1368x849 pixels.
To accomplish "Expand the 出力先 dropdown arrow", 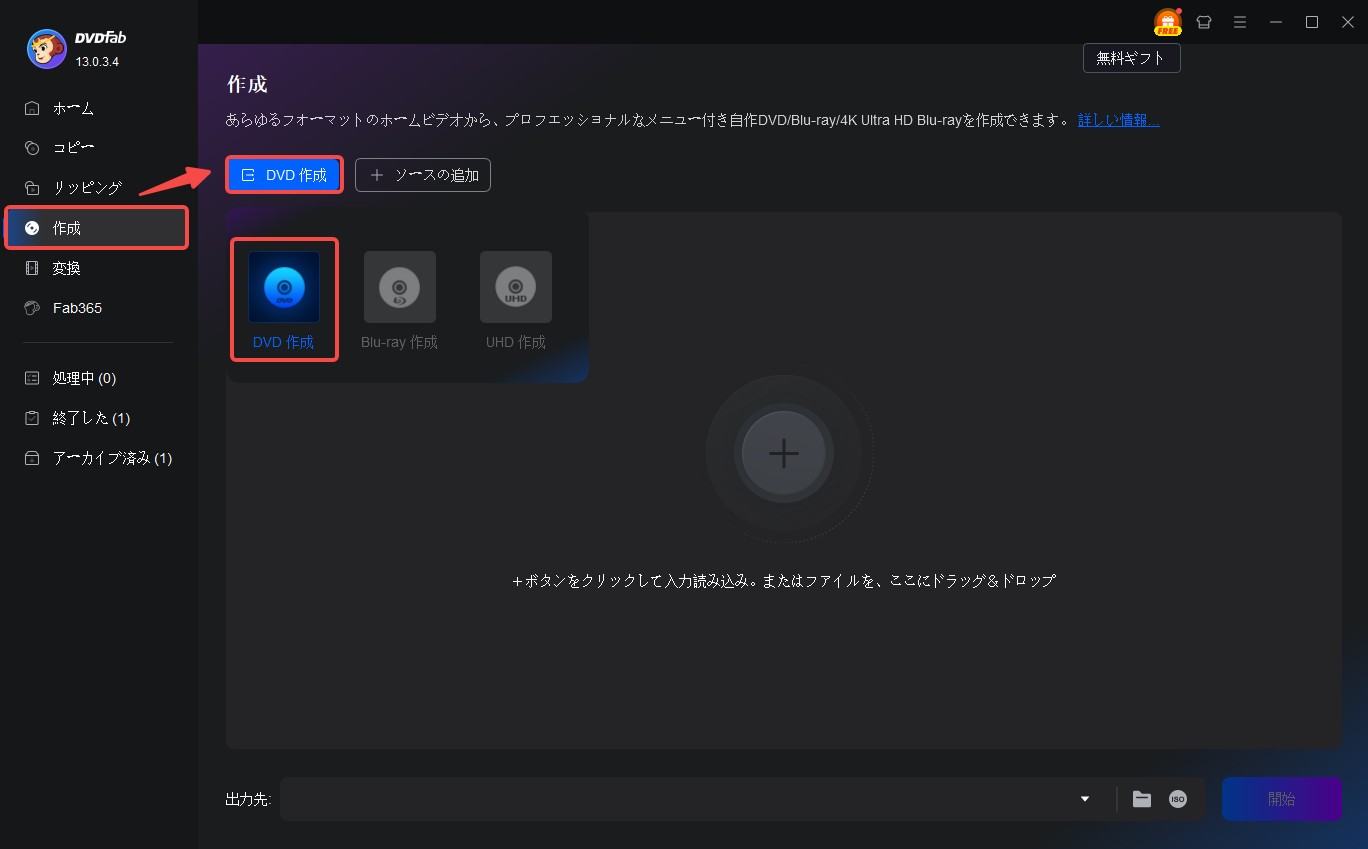I will click(x=1085, y=799).
